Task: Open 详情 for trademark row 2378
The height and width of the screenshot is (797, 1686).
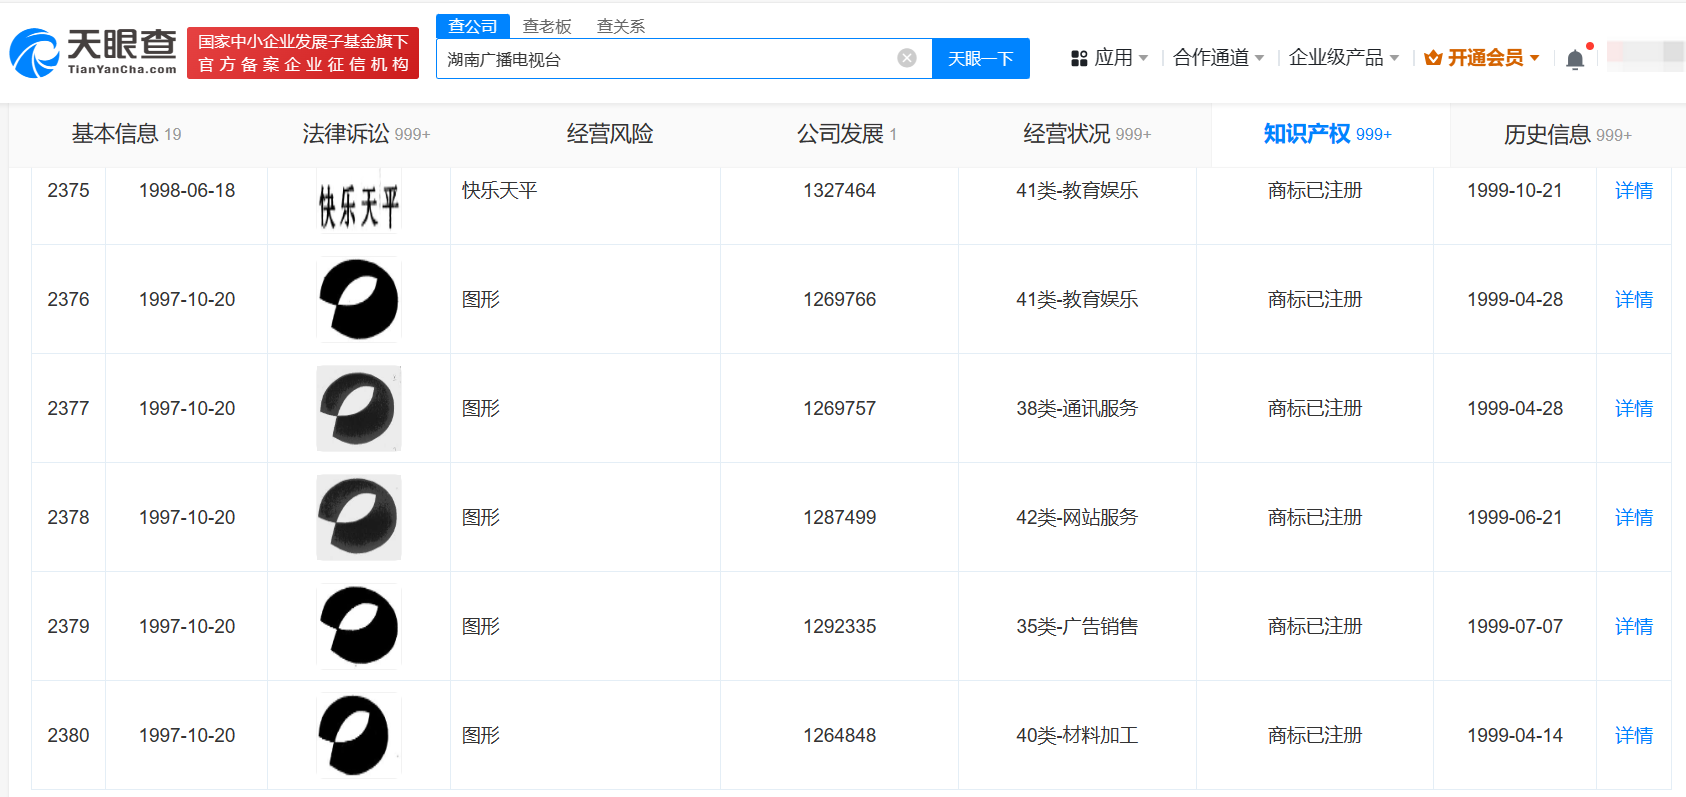Action: [x=1634, y=517]
